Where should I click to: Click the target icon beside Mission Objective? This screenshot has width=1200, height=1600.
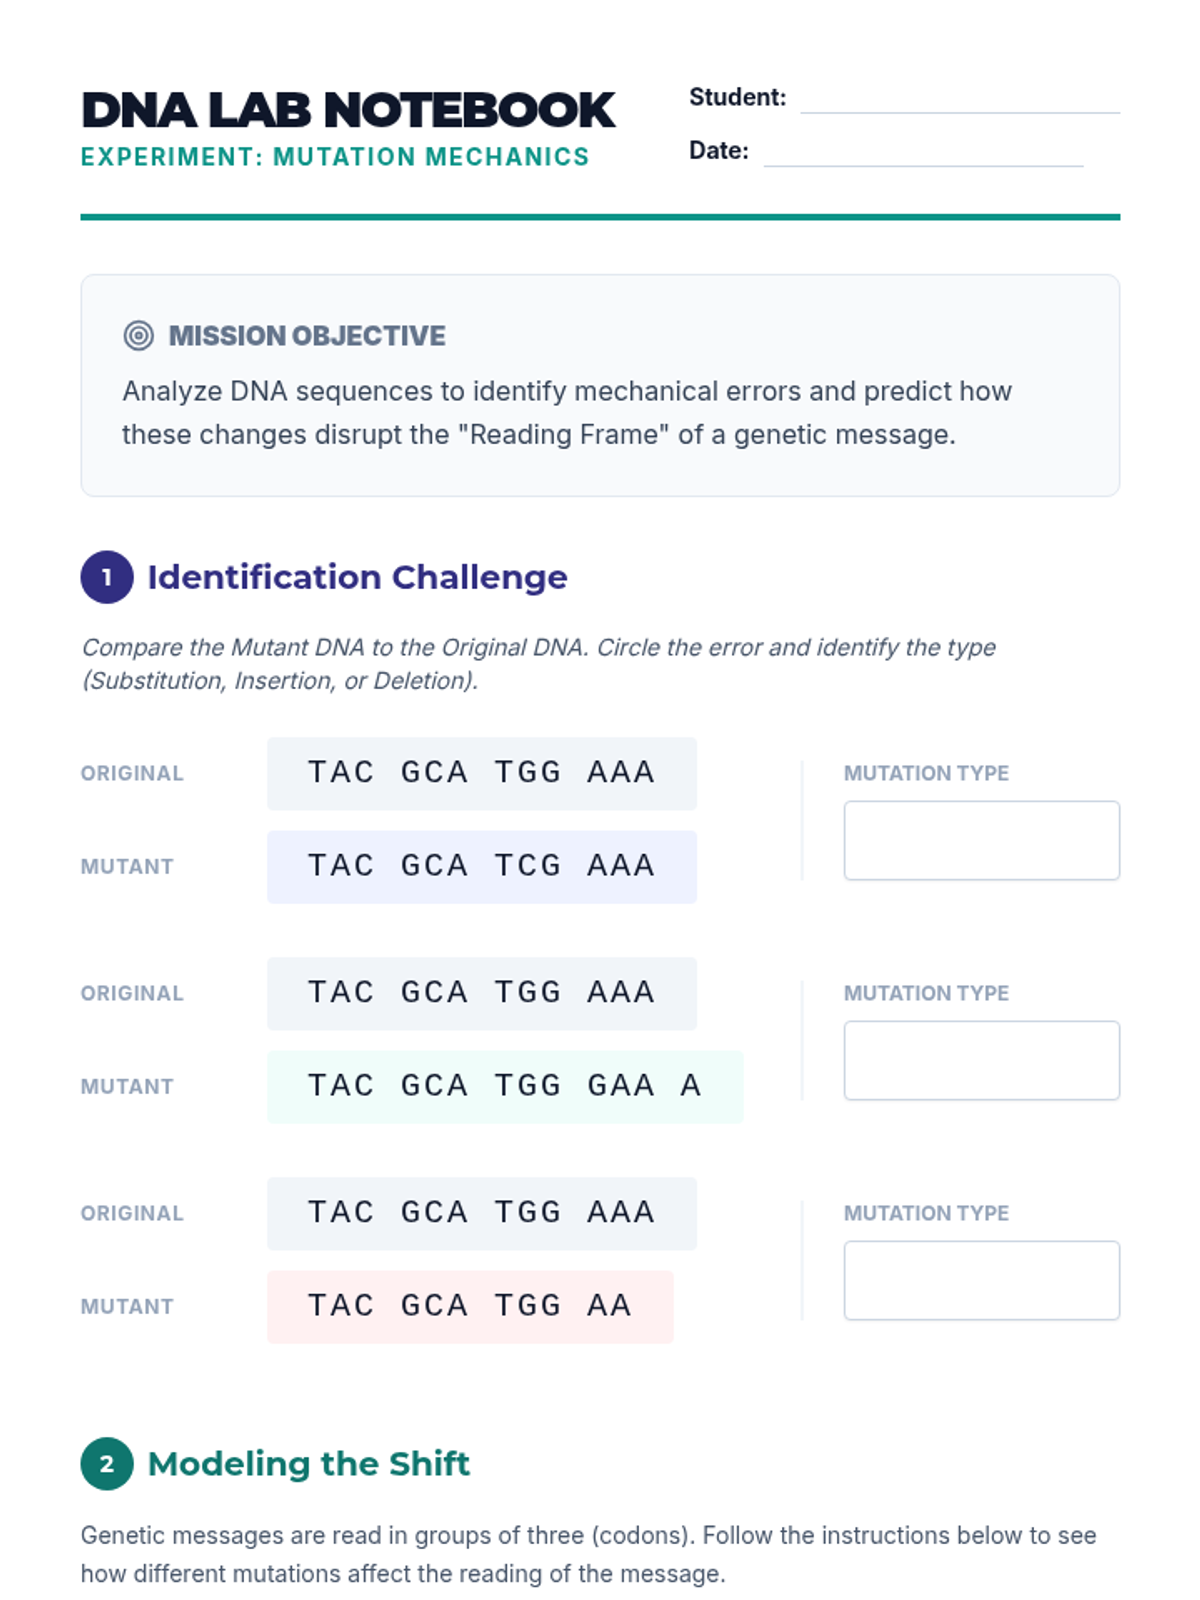138,336
